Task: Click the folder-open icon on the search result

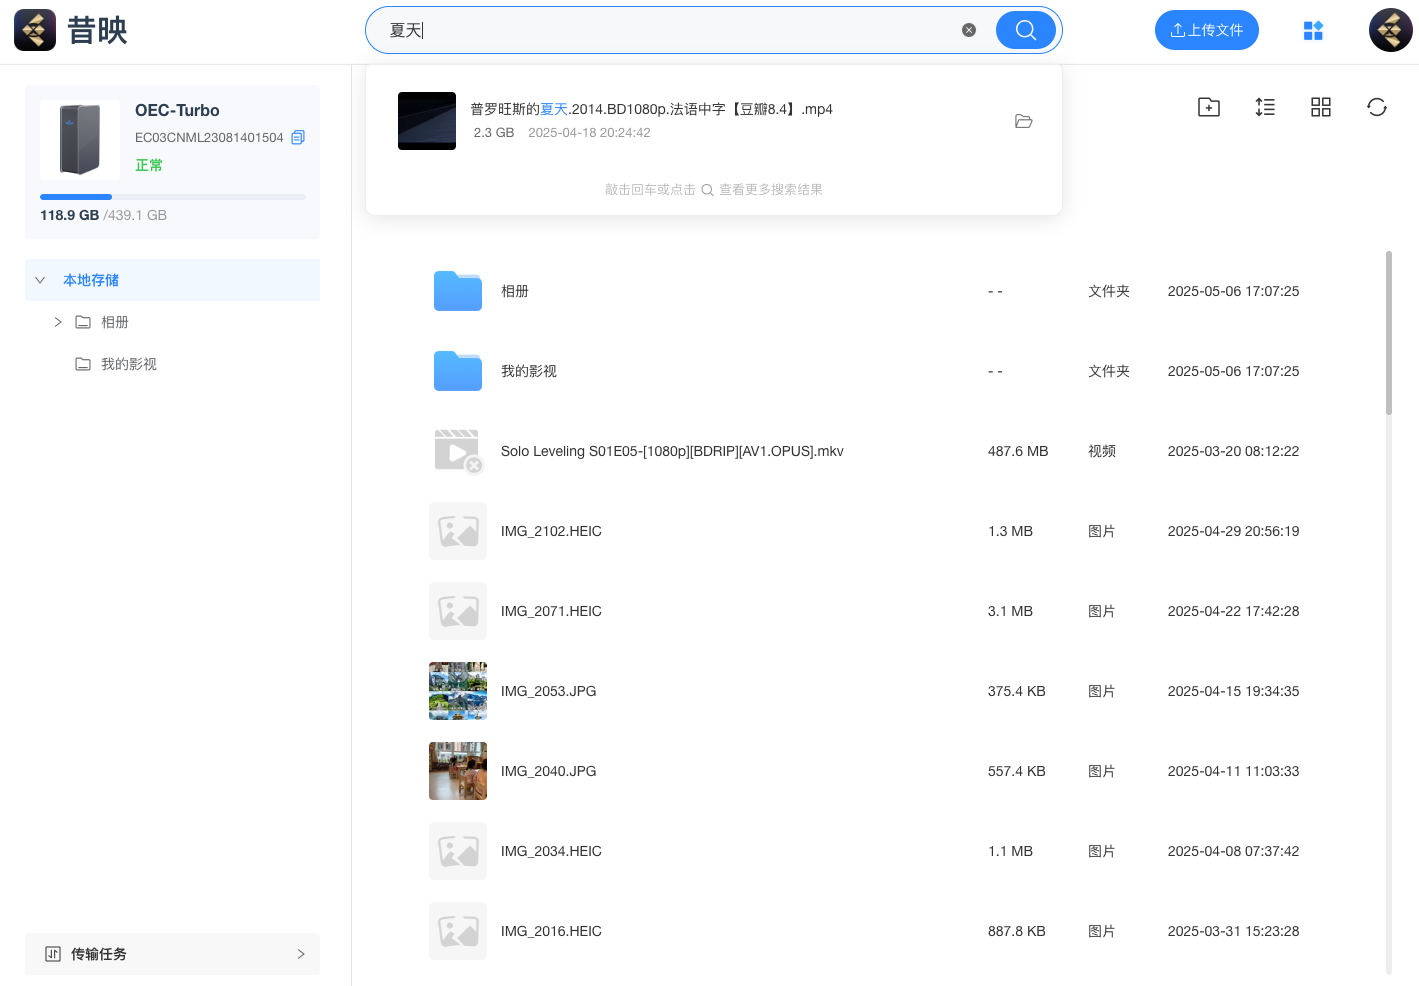Action: (x=1023, y=121)
